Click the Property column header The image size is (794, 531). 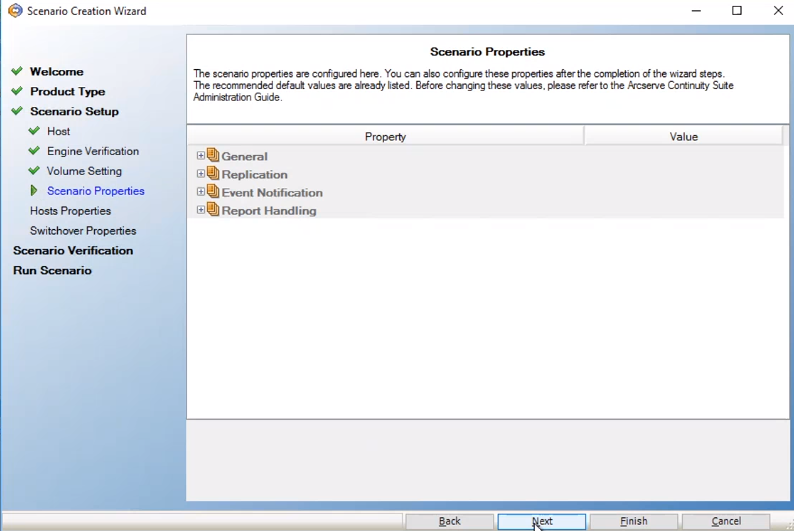[x=385, y=137]
